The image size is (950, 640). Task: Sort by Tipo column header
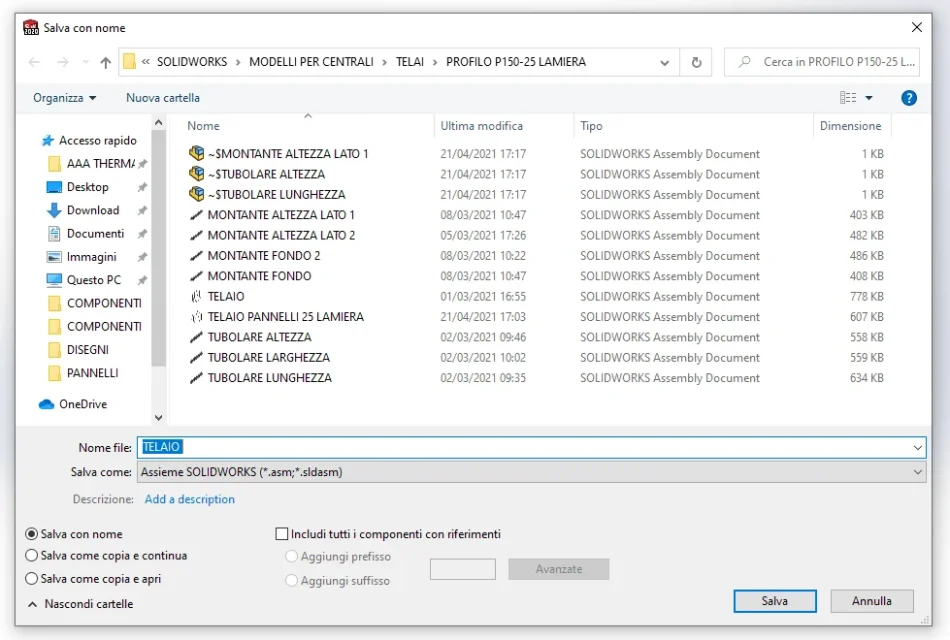click(x=591, y=125)
